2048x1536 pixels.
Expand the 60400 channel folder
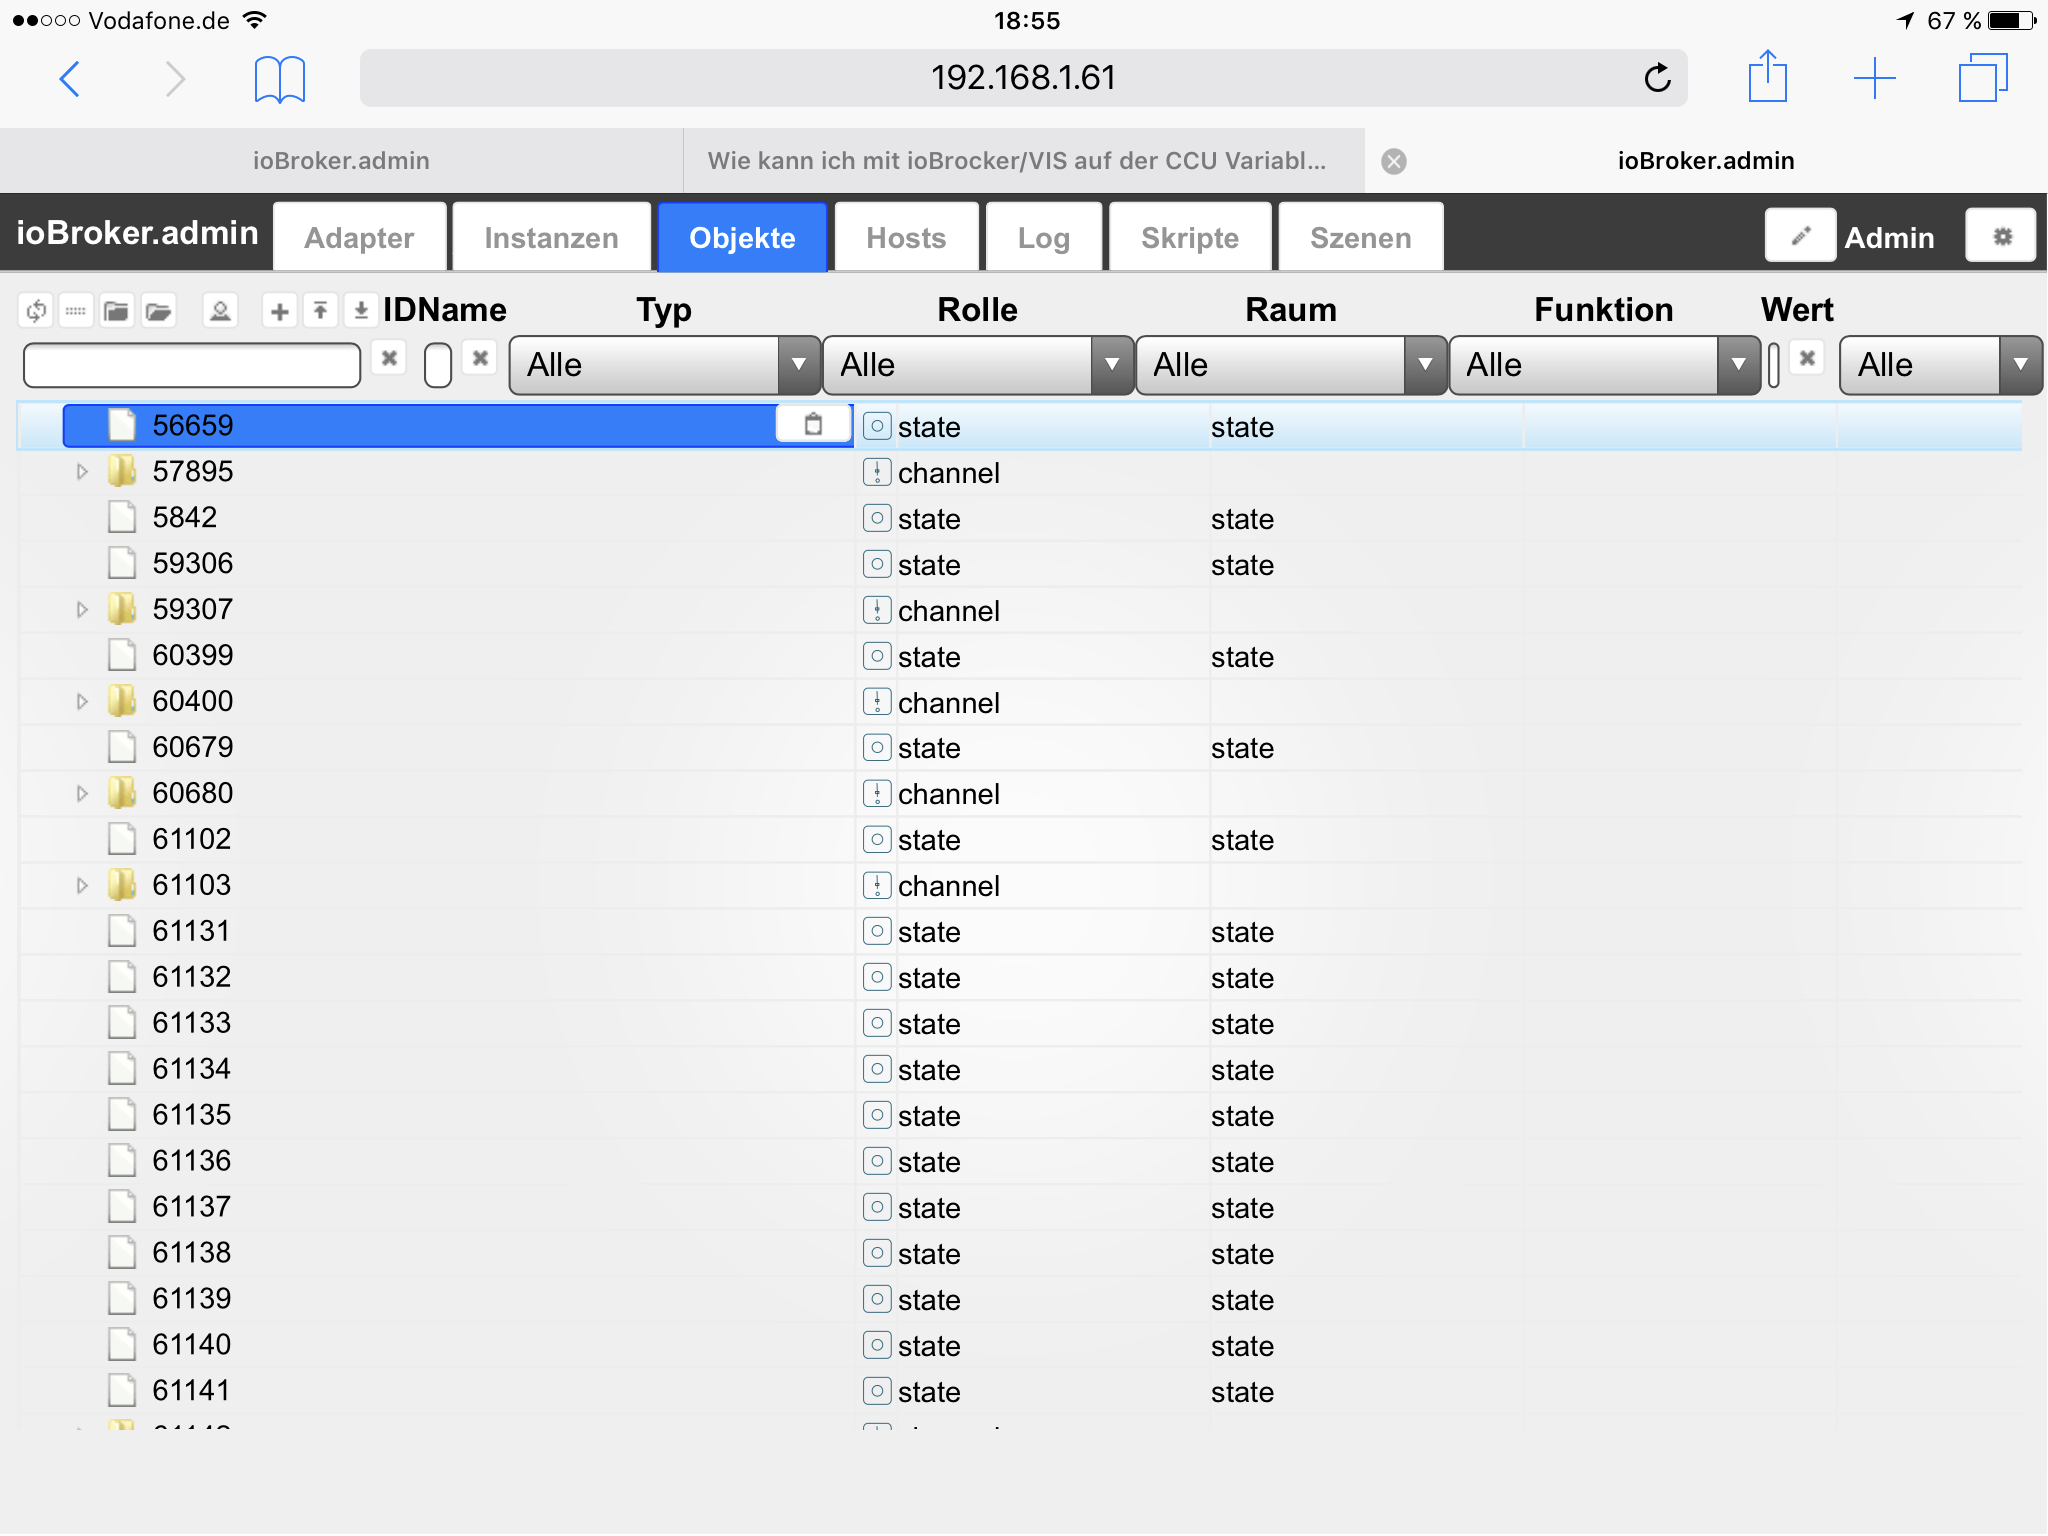[x=82, y=701]
